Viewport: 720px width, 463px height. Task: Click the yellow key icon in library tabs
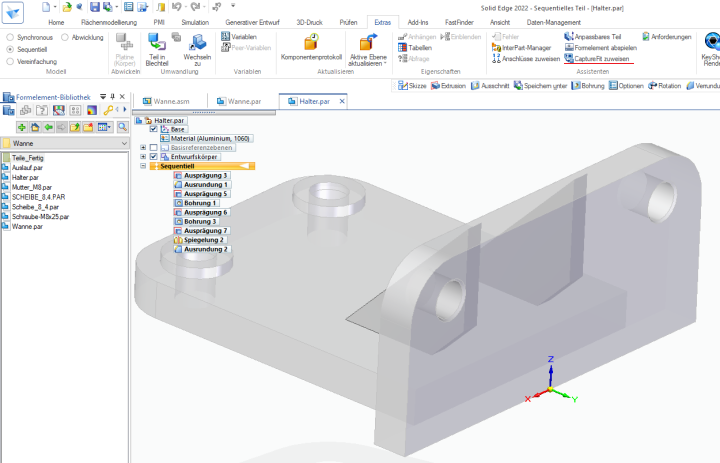pyautogui.click(x=108, y=110)
